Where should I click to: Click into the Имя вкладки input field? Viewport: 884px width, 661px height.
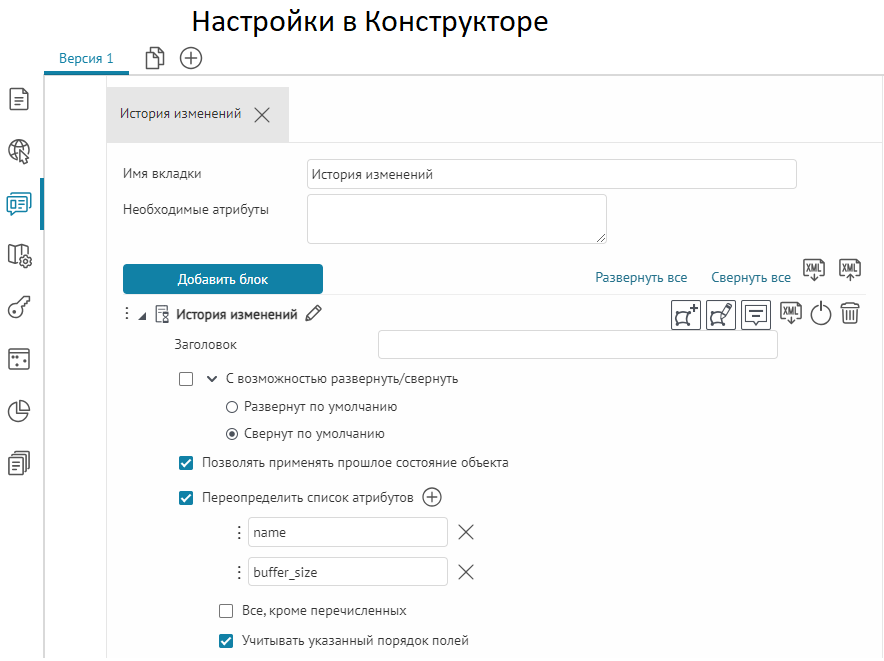pyautogui.click(x=551, y=174)
